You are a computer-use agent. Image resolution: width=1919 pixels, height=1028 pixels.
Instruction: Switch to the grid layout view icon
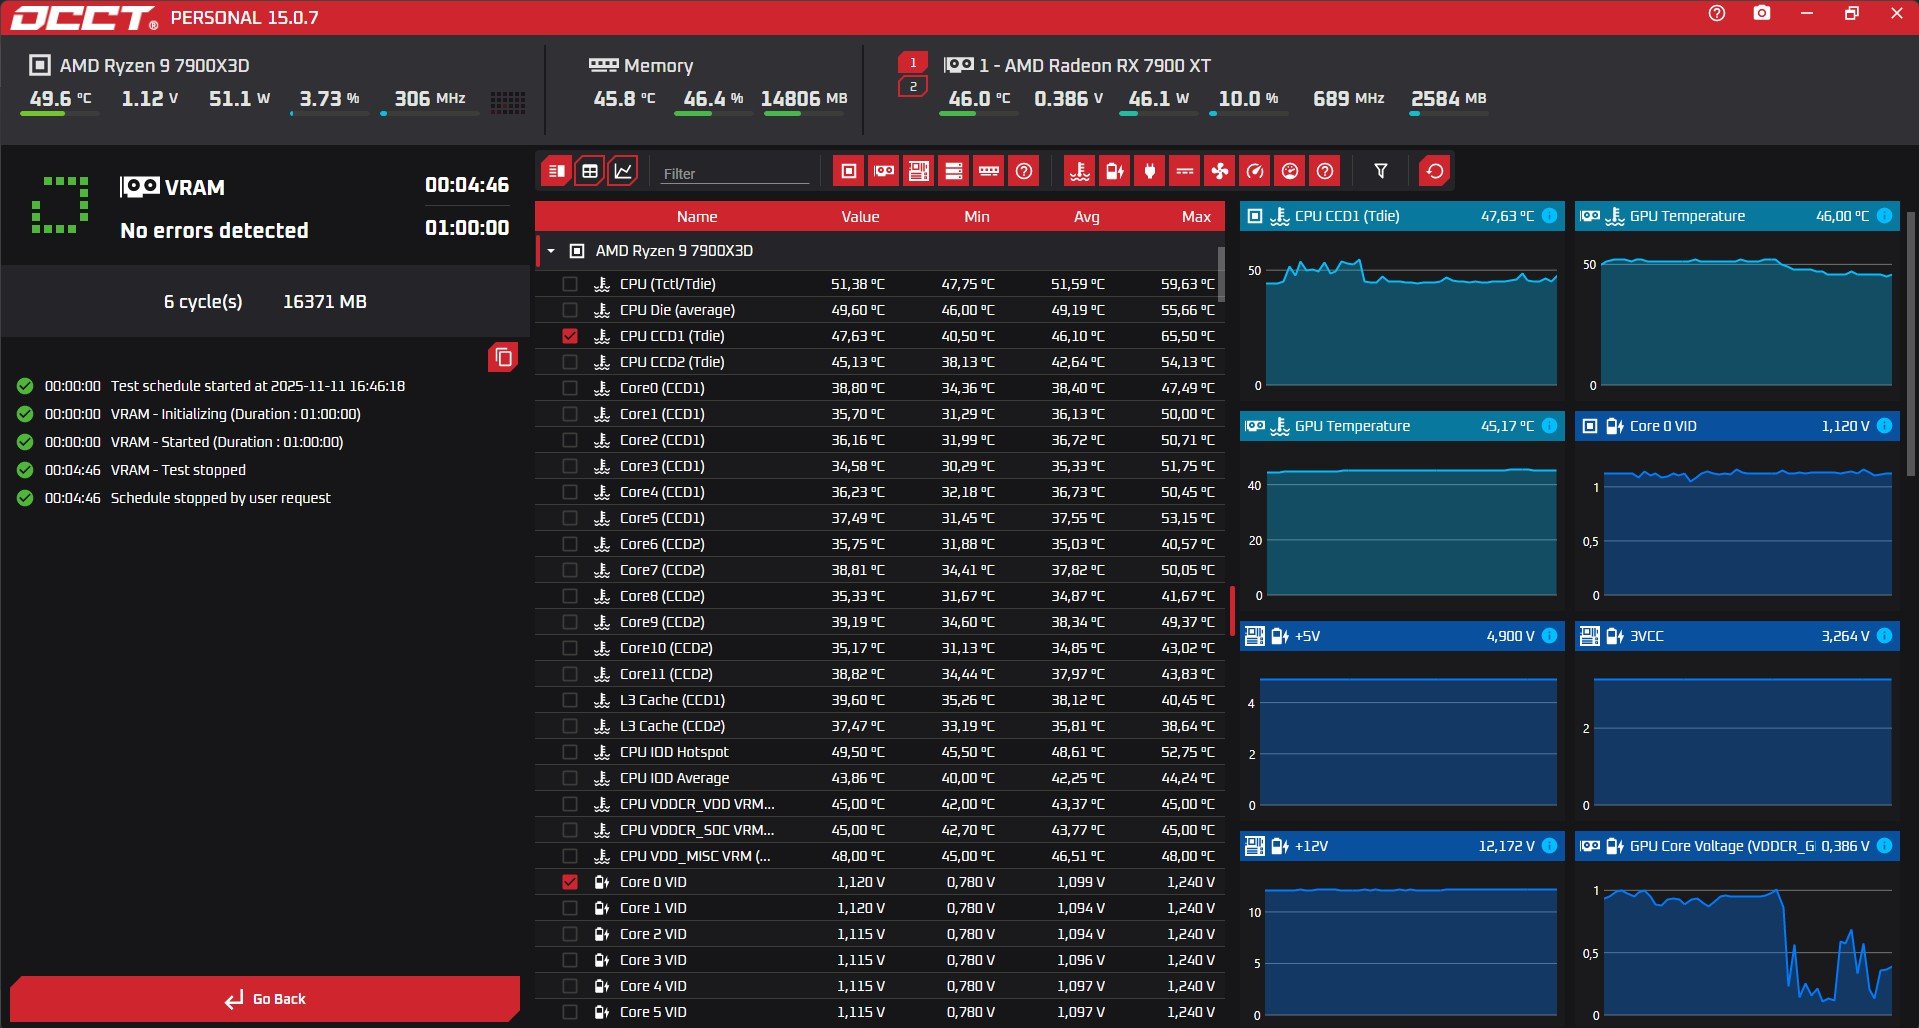click(x=590, y=171)
